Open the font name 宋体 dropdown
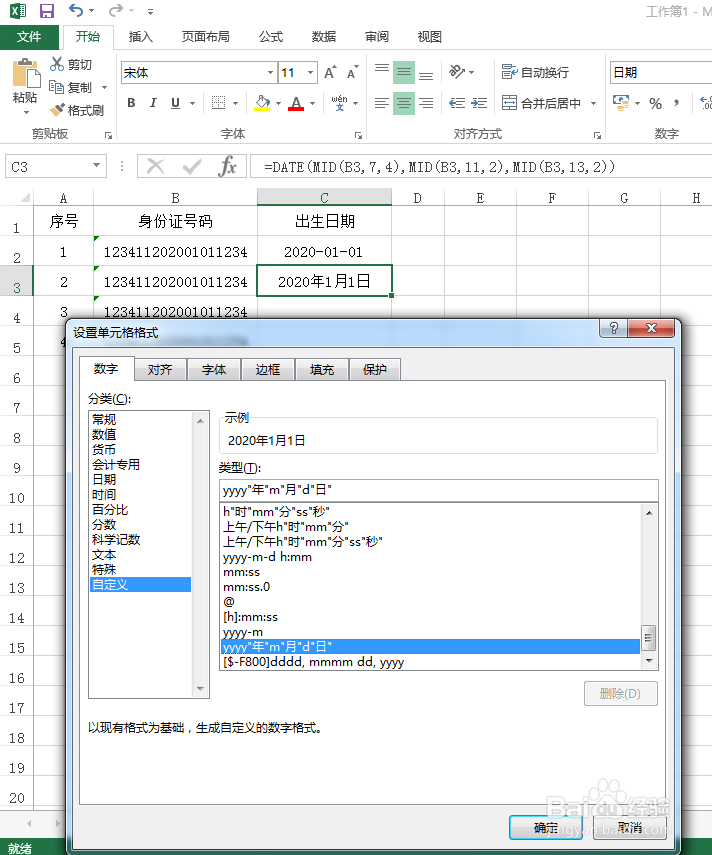 [x=270, y=73]
